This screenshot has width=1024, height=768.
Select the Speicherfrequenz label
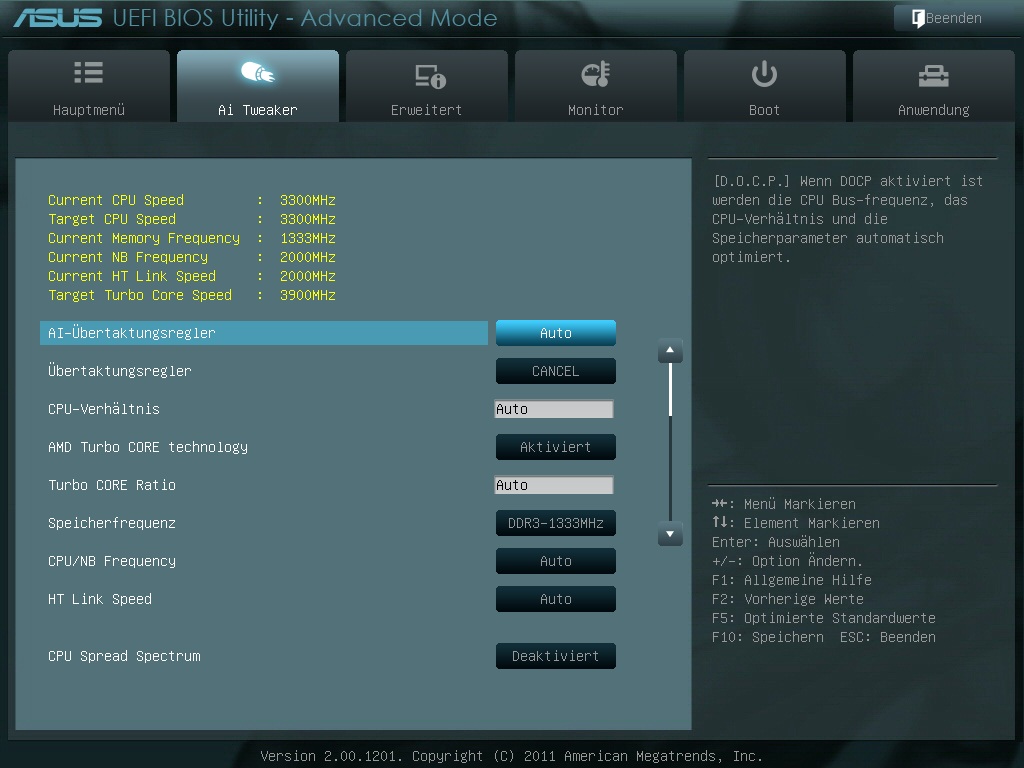[x=112, y=523]
